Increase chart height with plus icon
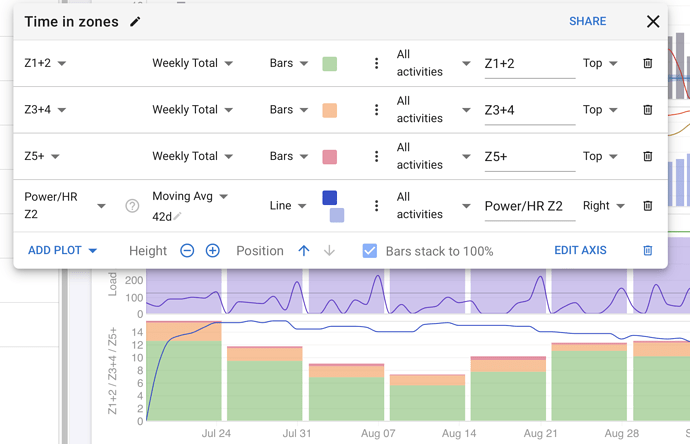Image resolution: width=690 pixels, height=444 pixels. [212, 251]
